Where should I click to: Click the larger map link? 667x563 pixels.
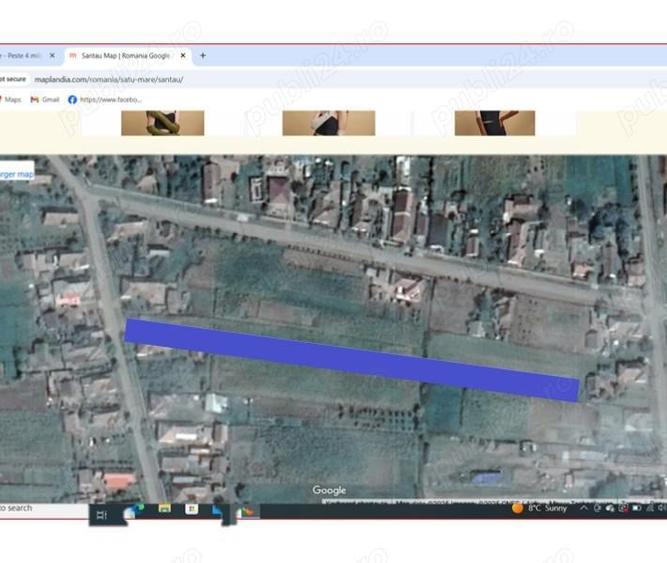coord(16,174)
